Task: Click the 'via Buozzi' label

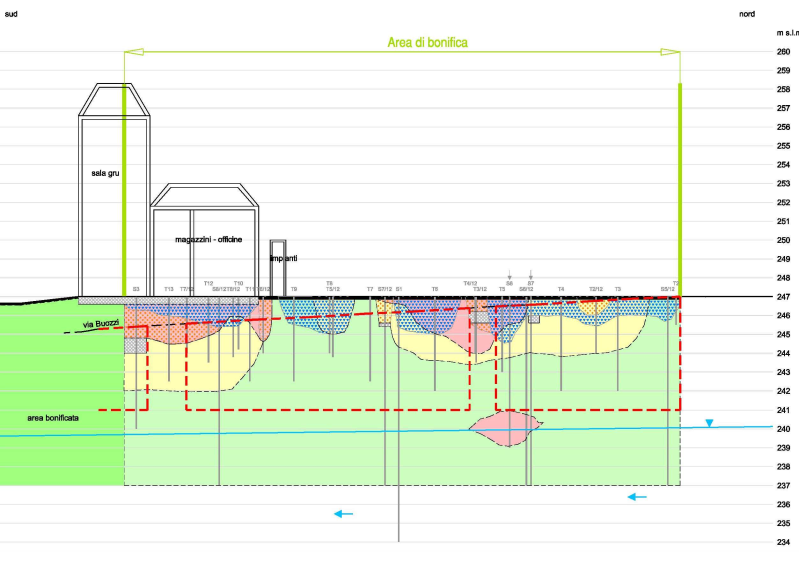Action: 101,324
